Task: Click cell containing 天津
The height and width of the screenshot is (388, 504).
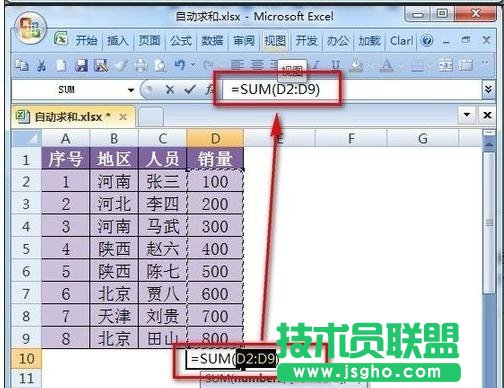Action: (114, 316)
